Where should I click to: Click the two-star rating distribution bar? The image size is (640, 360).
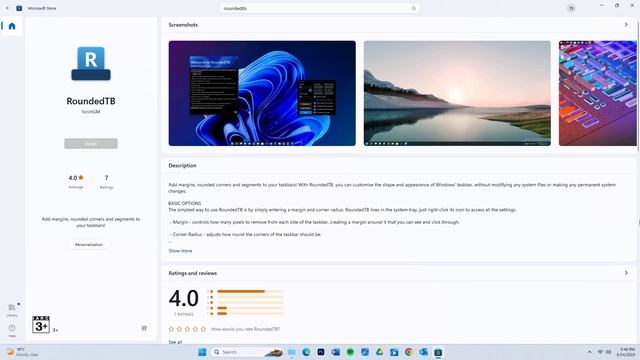click(250, 308)
